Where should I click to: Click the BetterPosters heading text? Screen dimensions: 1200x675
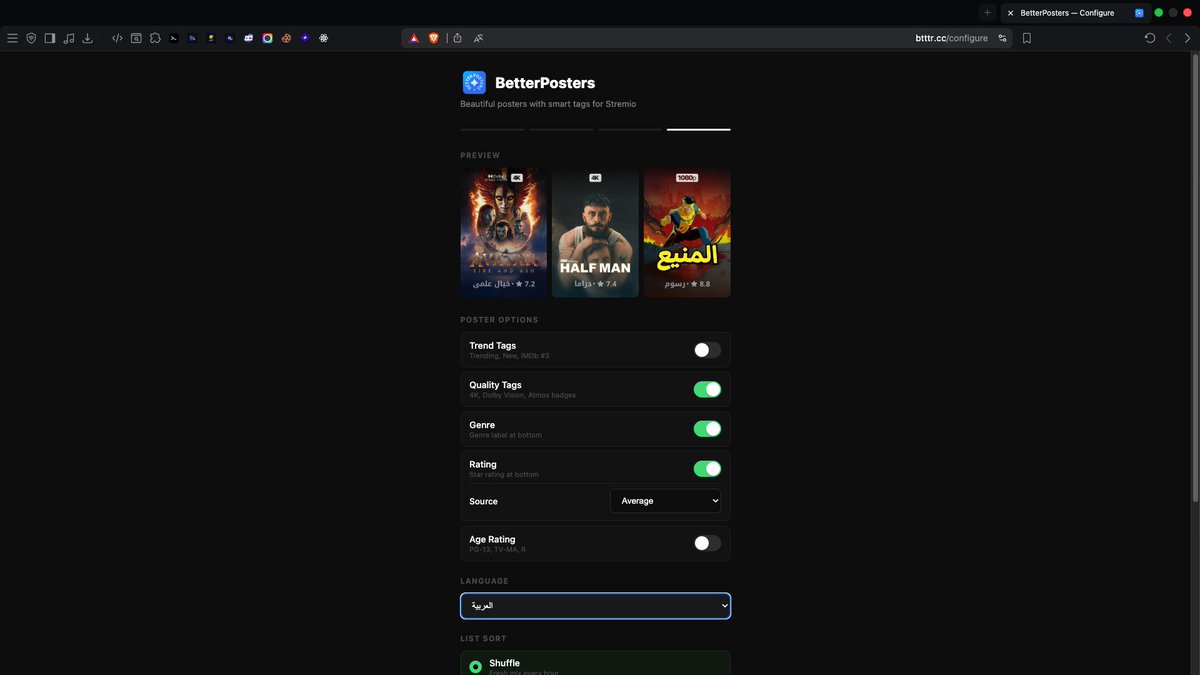click(x=545, y=83)
